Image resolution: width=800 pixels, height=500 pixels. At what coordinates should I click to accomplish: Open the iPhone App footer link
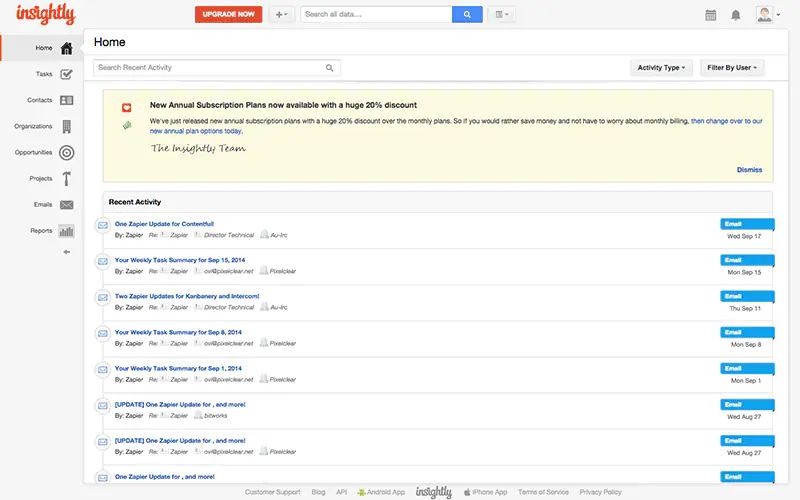[485, 492]
